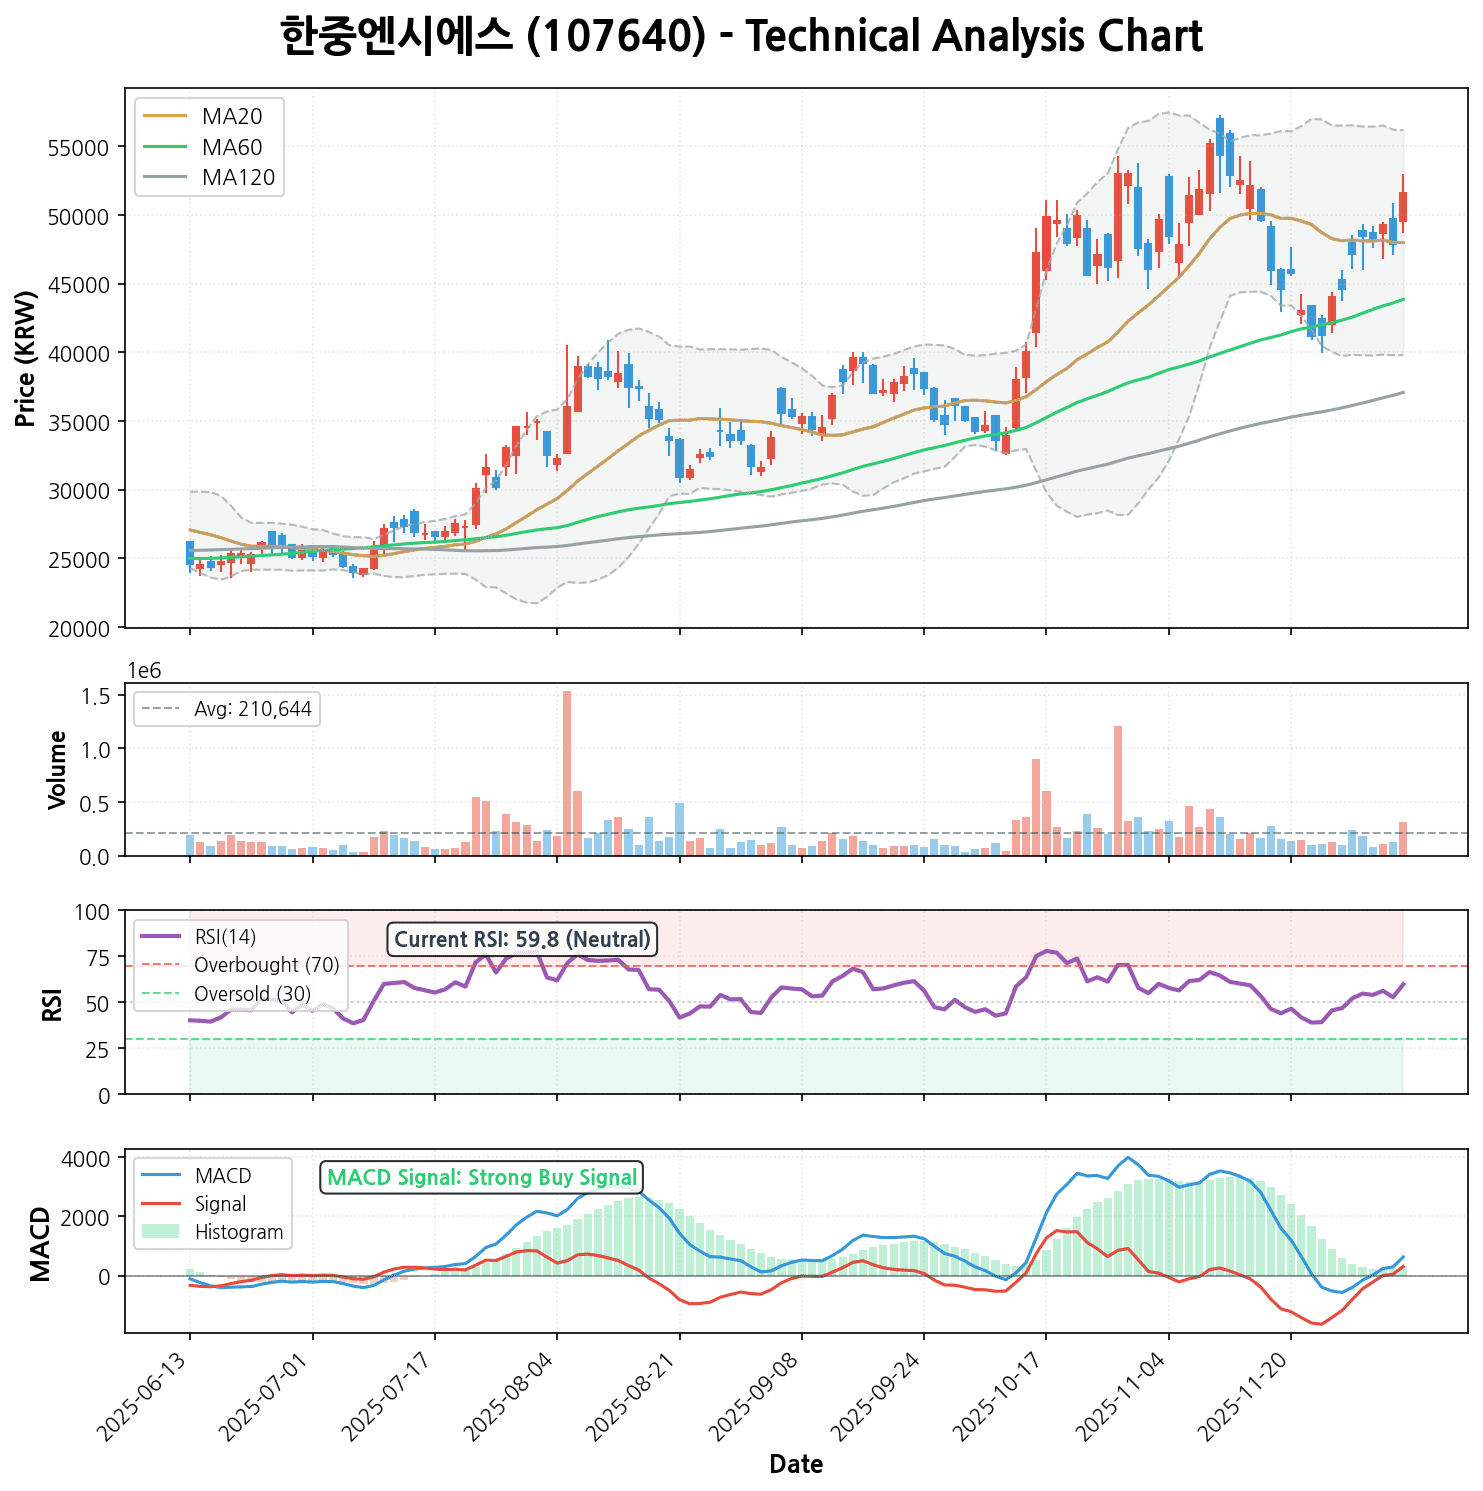This screenshot has width=1483, height=1491.
Task: Click the MACD Signal: Strong Buy Signal label
Action: [x=482, y=1178]
